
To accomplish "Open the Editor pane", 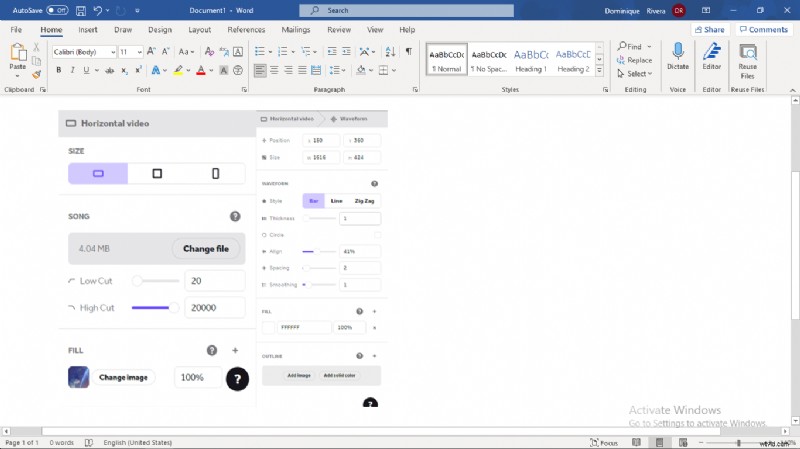I will (711, 56).
